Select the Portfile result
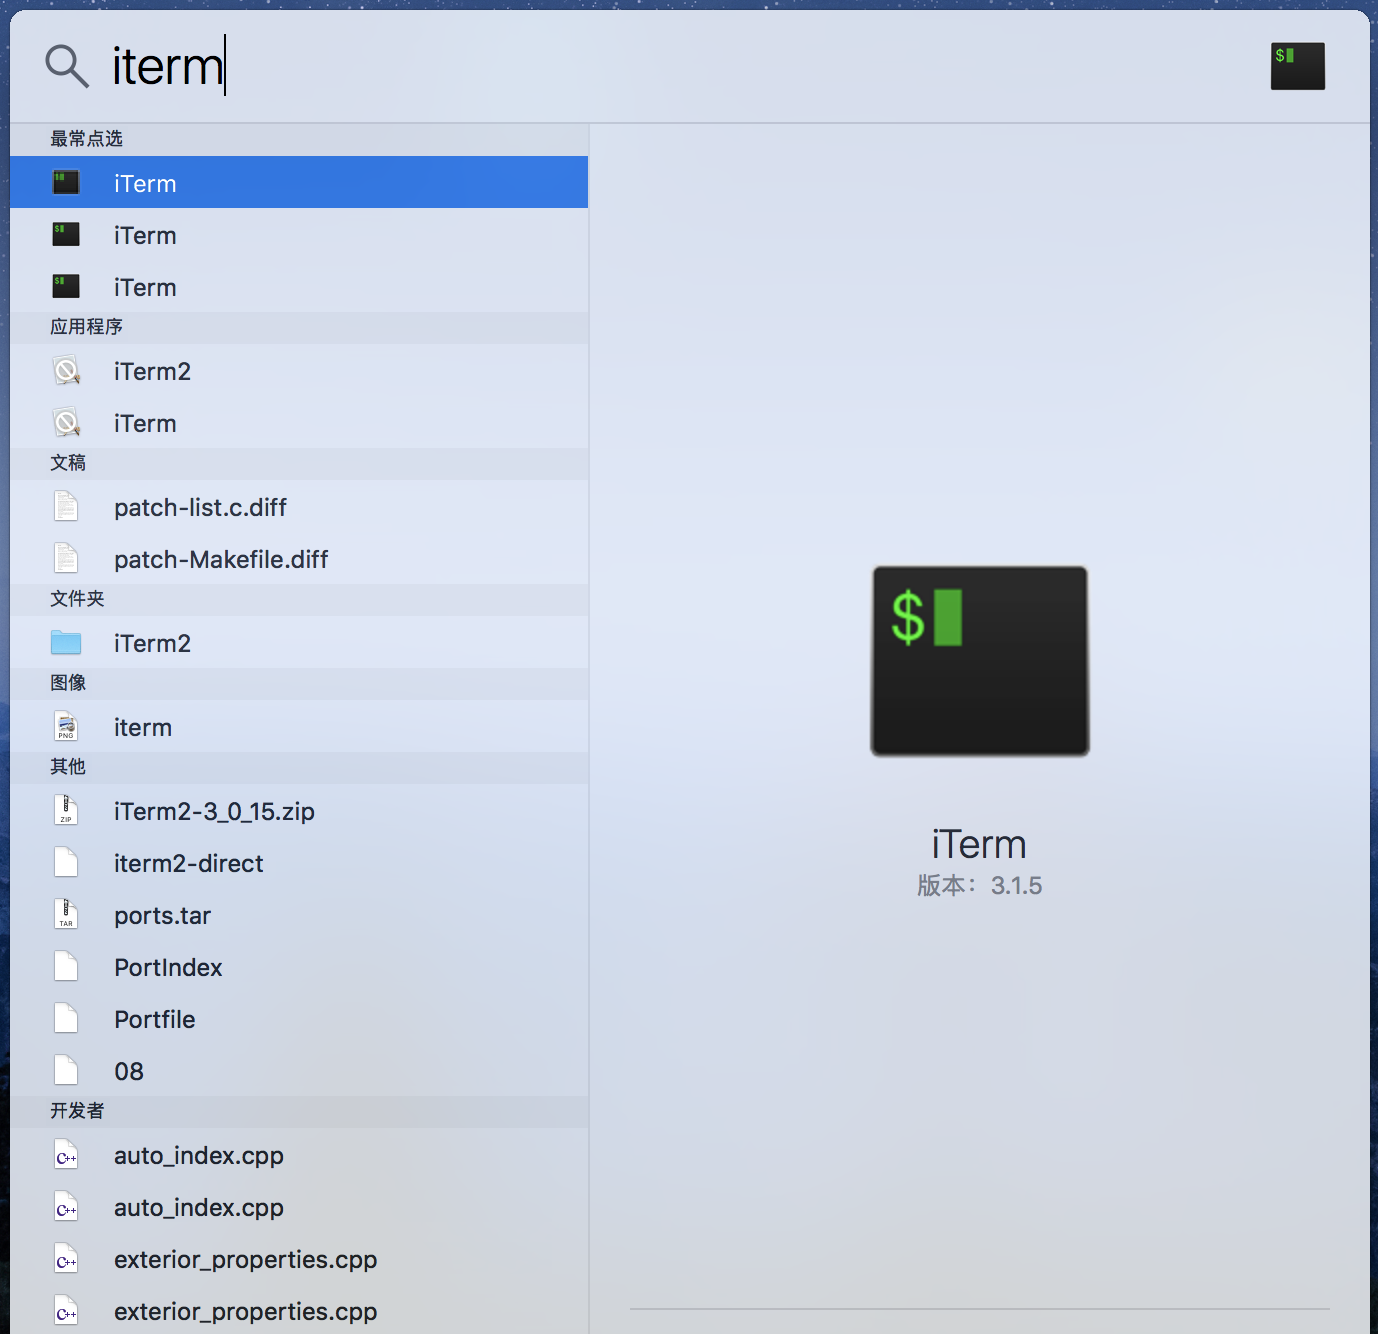Screen dimensions: 1378x1334 pos(299,1019)
